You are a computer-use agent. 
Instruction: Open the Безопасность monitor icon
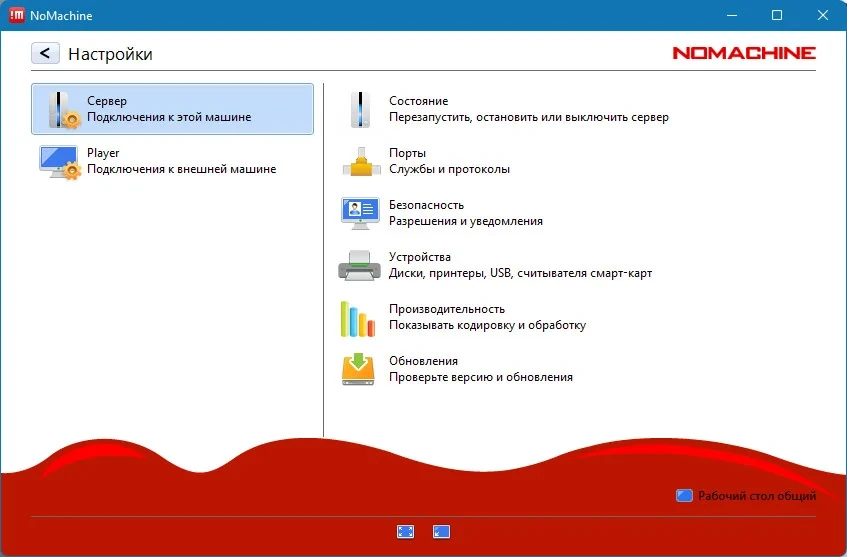[360, 213]
